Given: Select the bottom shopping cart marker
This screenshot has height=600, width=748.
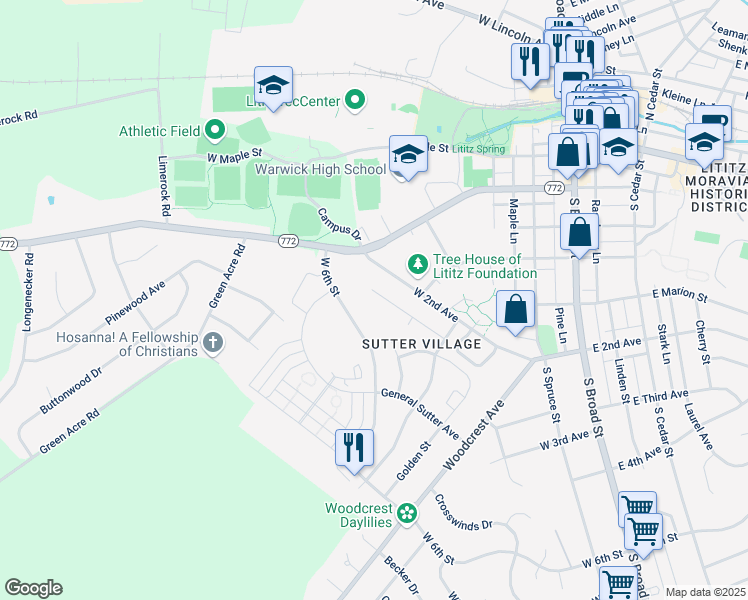Looking at the screenshot, I should [619, 583].
